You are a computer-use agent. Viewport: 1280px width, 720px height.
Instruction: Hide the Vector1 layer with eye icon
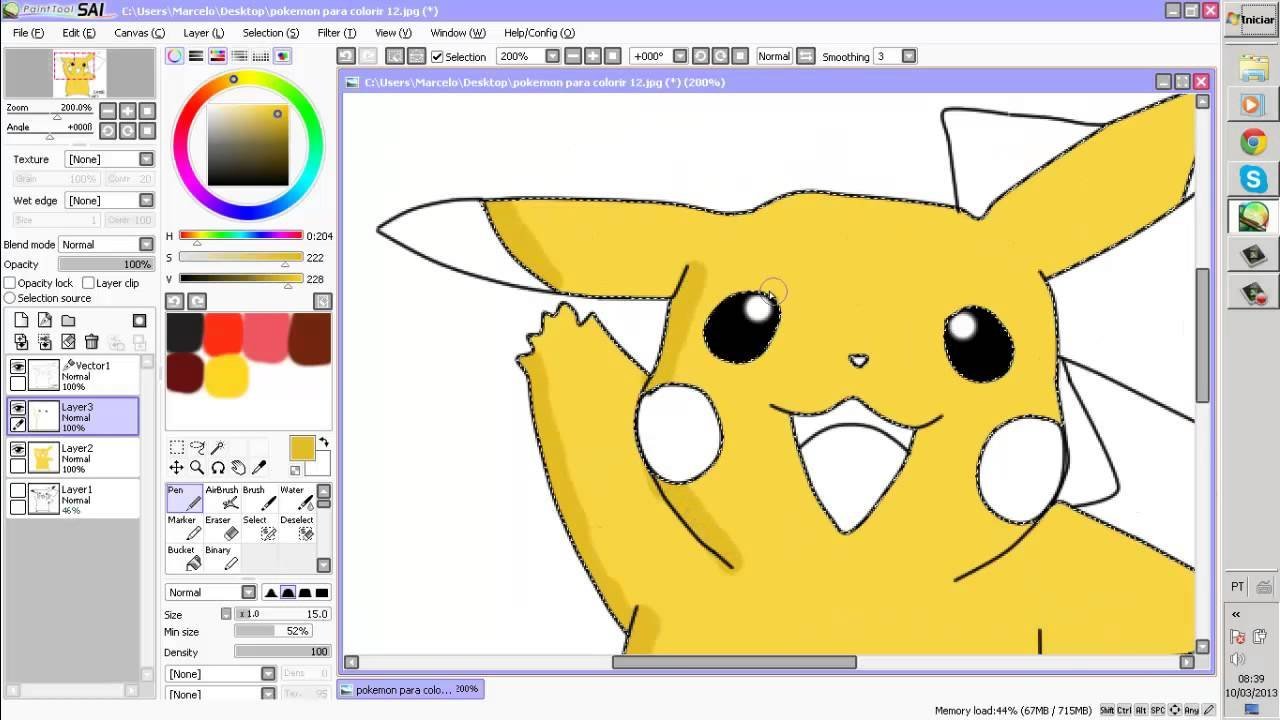click(x=18, y=367)
